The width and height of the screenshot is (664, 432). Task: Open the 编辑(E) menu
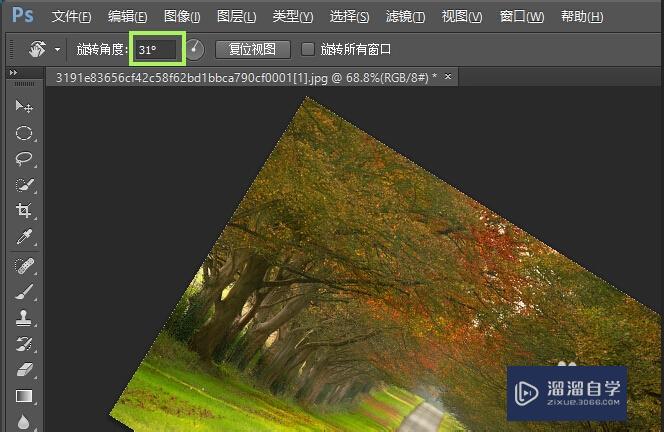click(x=127, y=17)
